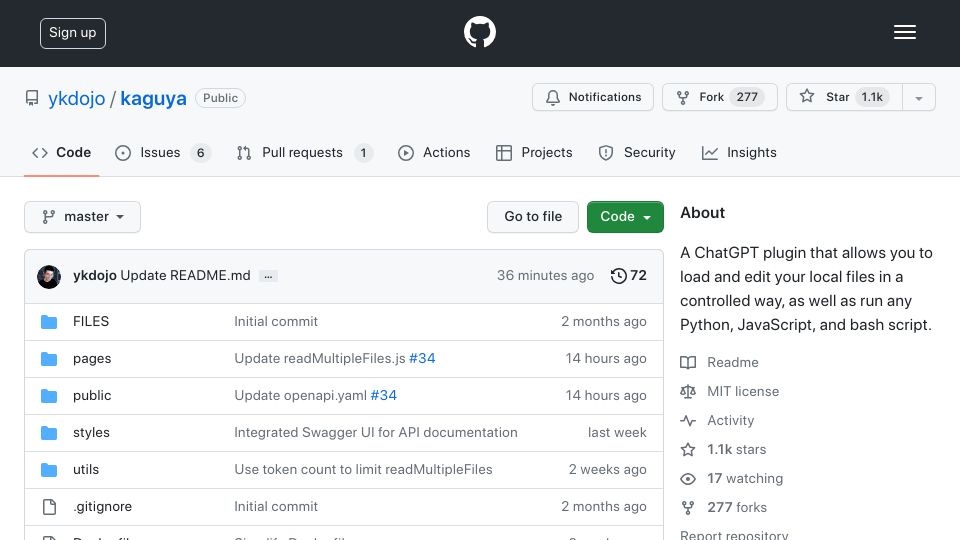Open the Pull requests tab
The width and height of the screenshot is (960, 540).
(x=304, y=152)
